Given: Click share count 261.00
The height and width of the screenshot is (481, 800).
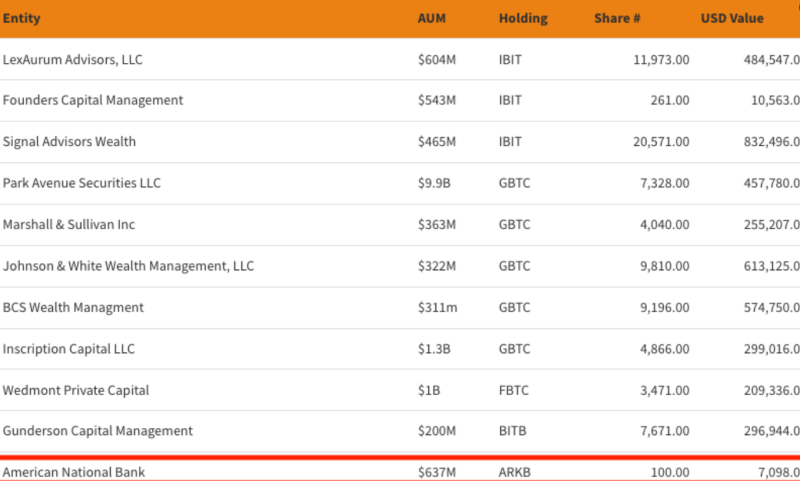Looking at the screenshot, I should [x=670, y=100].
